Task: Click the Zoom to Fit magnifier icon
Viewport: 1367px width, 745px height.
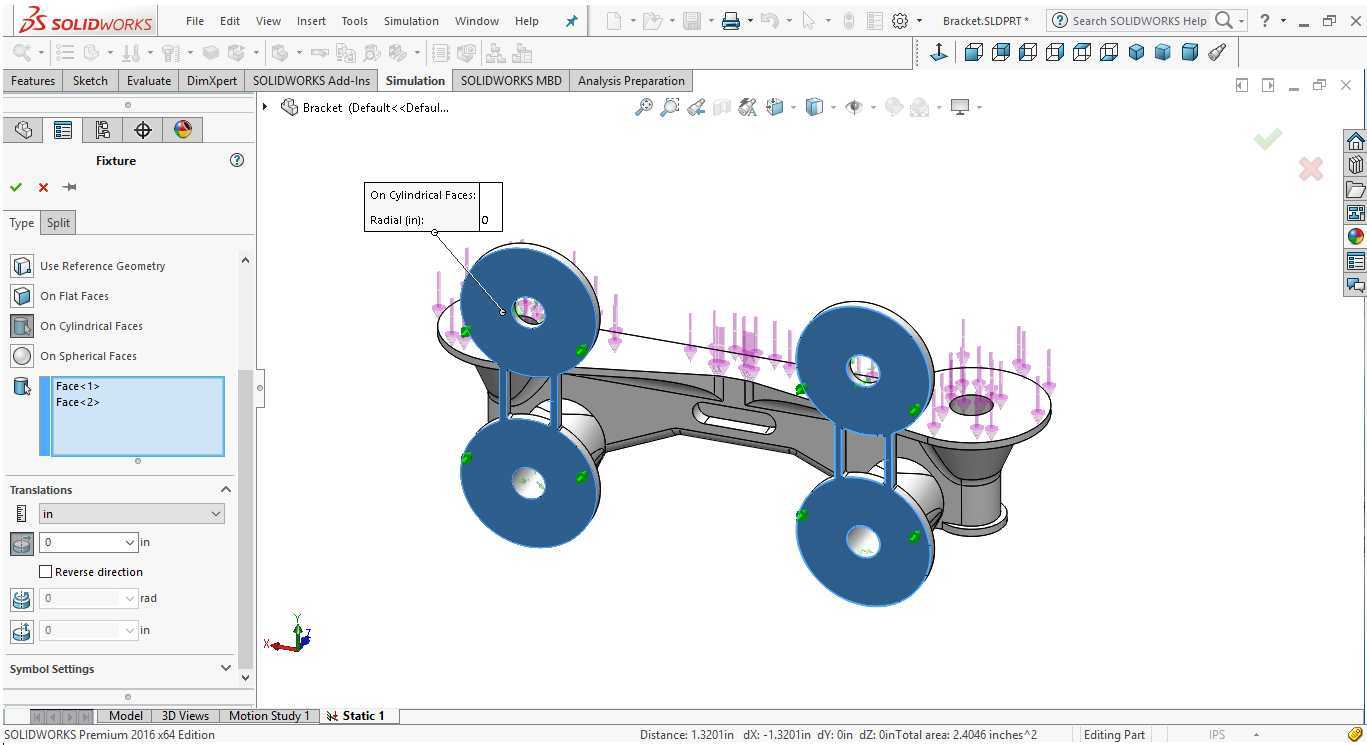Action: click(x=644, y=107)
